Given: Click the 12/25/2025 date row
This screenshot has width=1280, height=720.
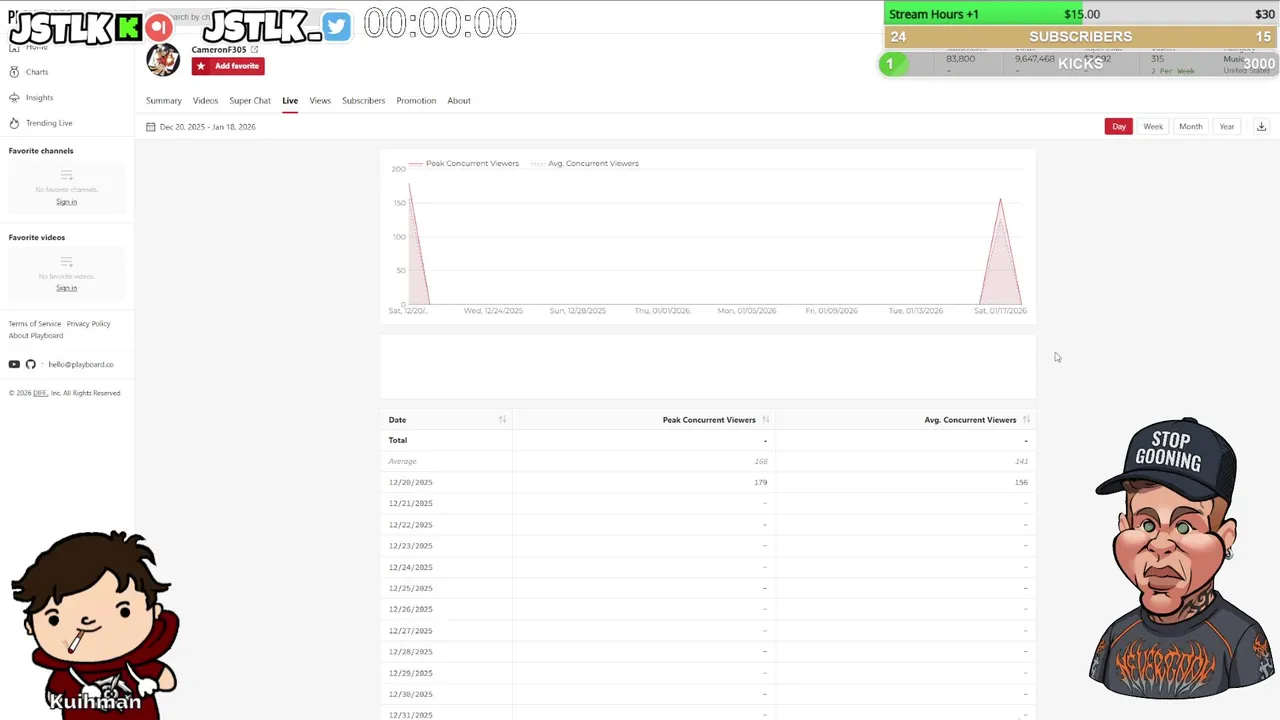Looking at the screenshot, I should point(708,588).
